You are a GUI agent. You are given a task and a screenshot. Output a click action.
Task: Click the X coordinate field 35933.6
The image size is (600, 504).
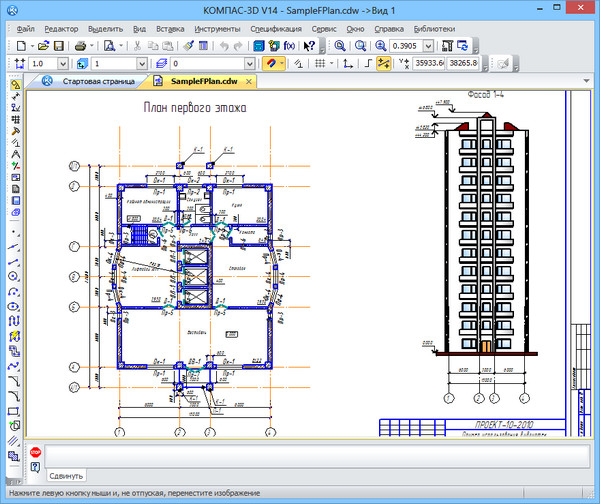[x=427, y=64]
